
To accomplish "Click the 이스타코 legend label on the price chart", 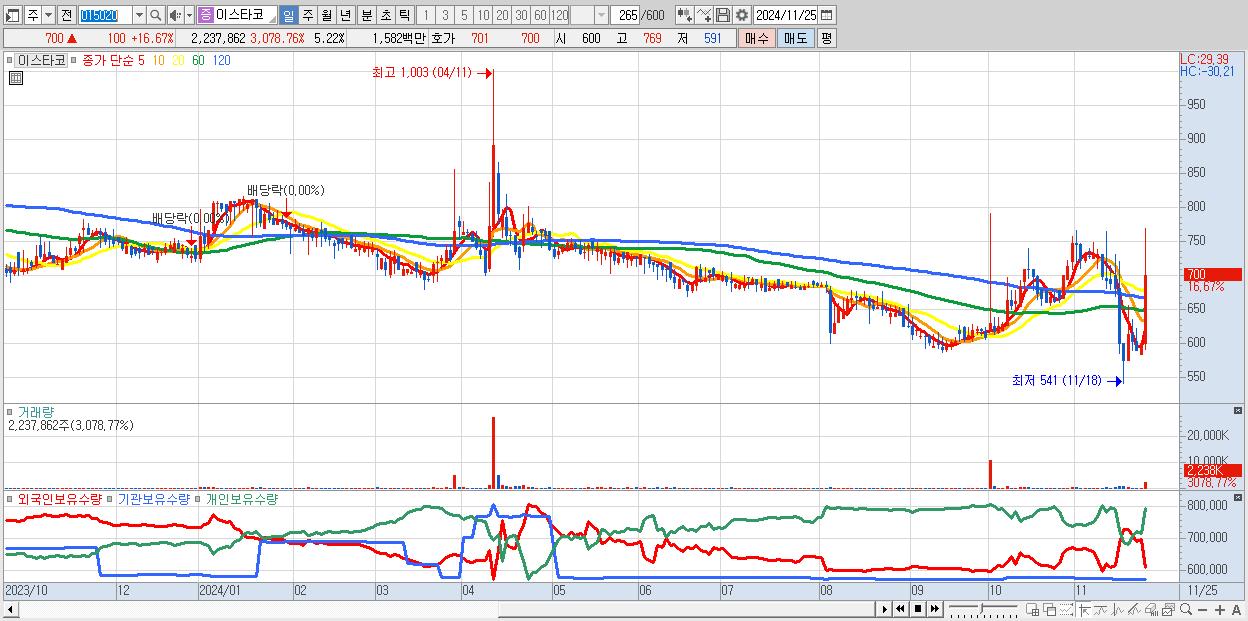I will (x=42, y=60).
